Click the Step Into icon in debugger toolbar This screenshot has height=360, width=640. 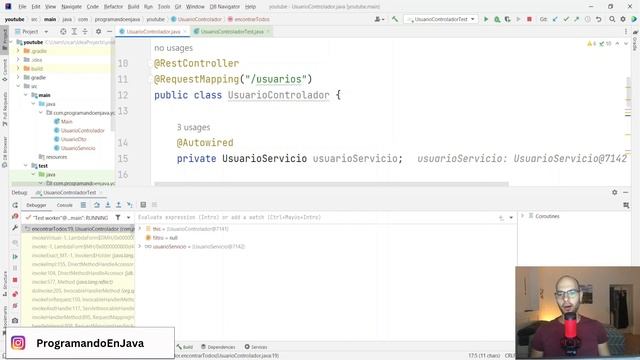(x=108, y=205)
